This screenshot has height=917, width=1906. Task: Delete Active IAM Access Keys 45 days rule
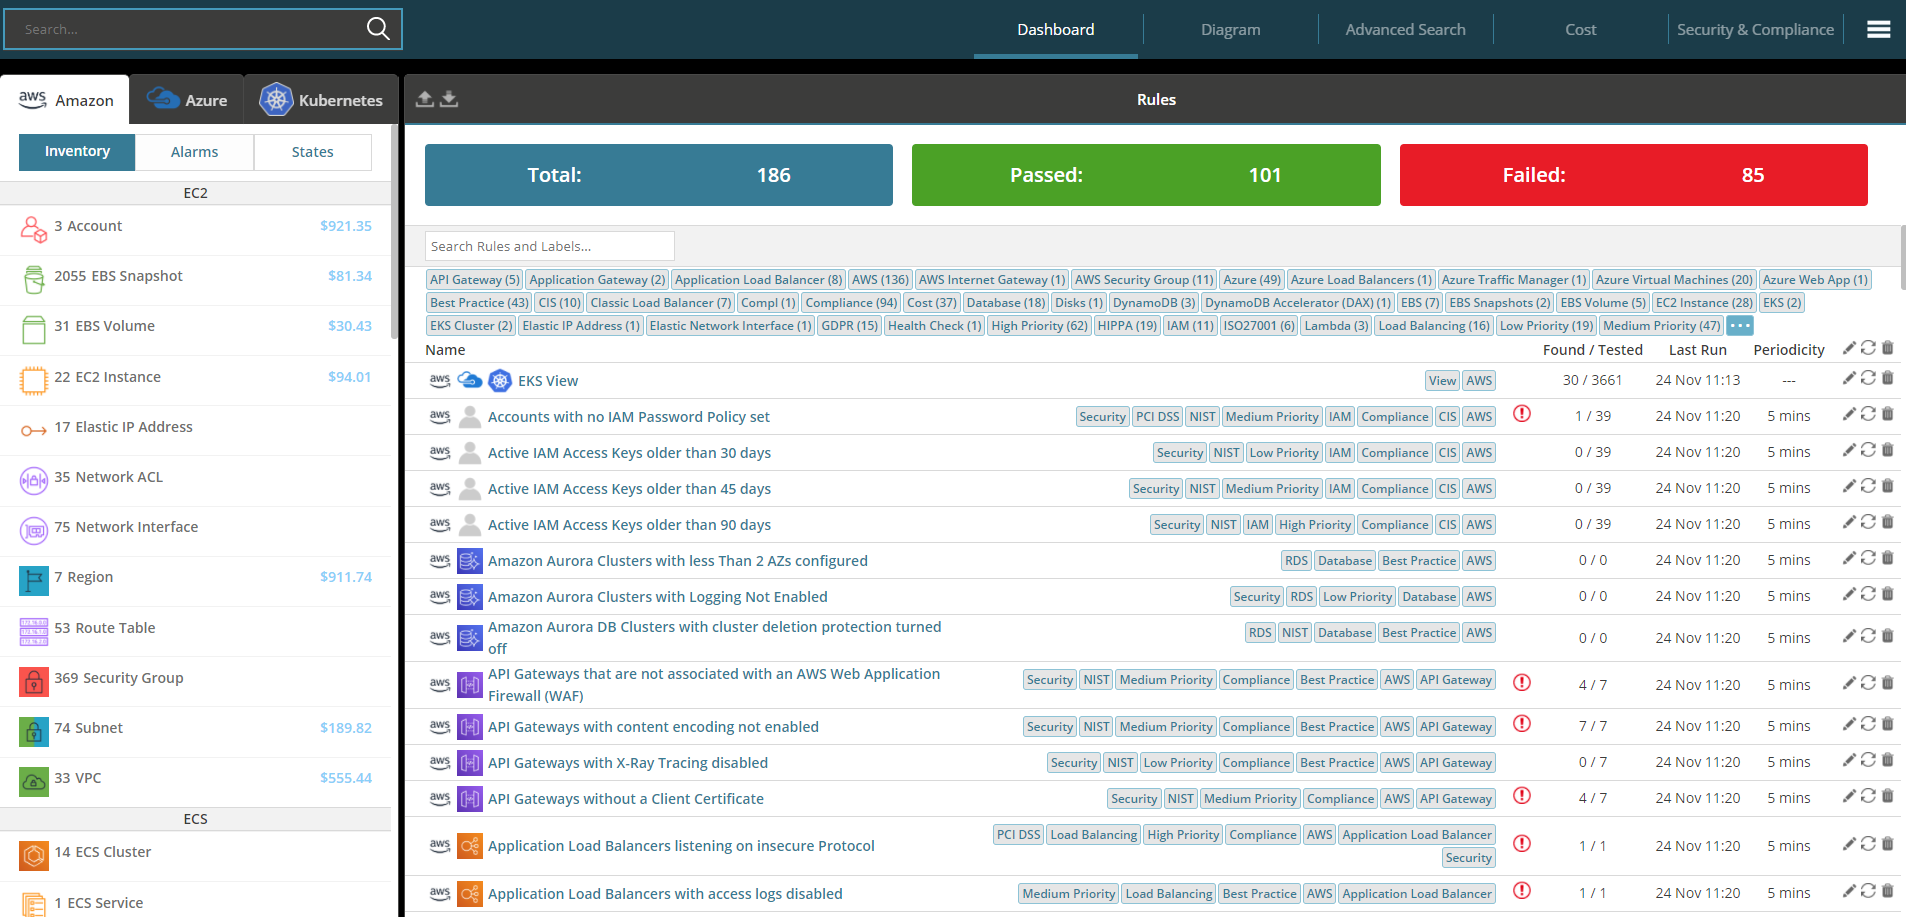pyautogui.click(x=1888, y=485)
